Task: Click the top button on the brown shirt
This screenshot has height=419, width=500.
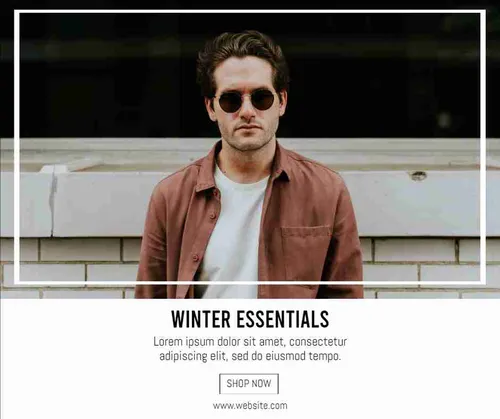Action: tap(213, 217)
